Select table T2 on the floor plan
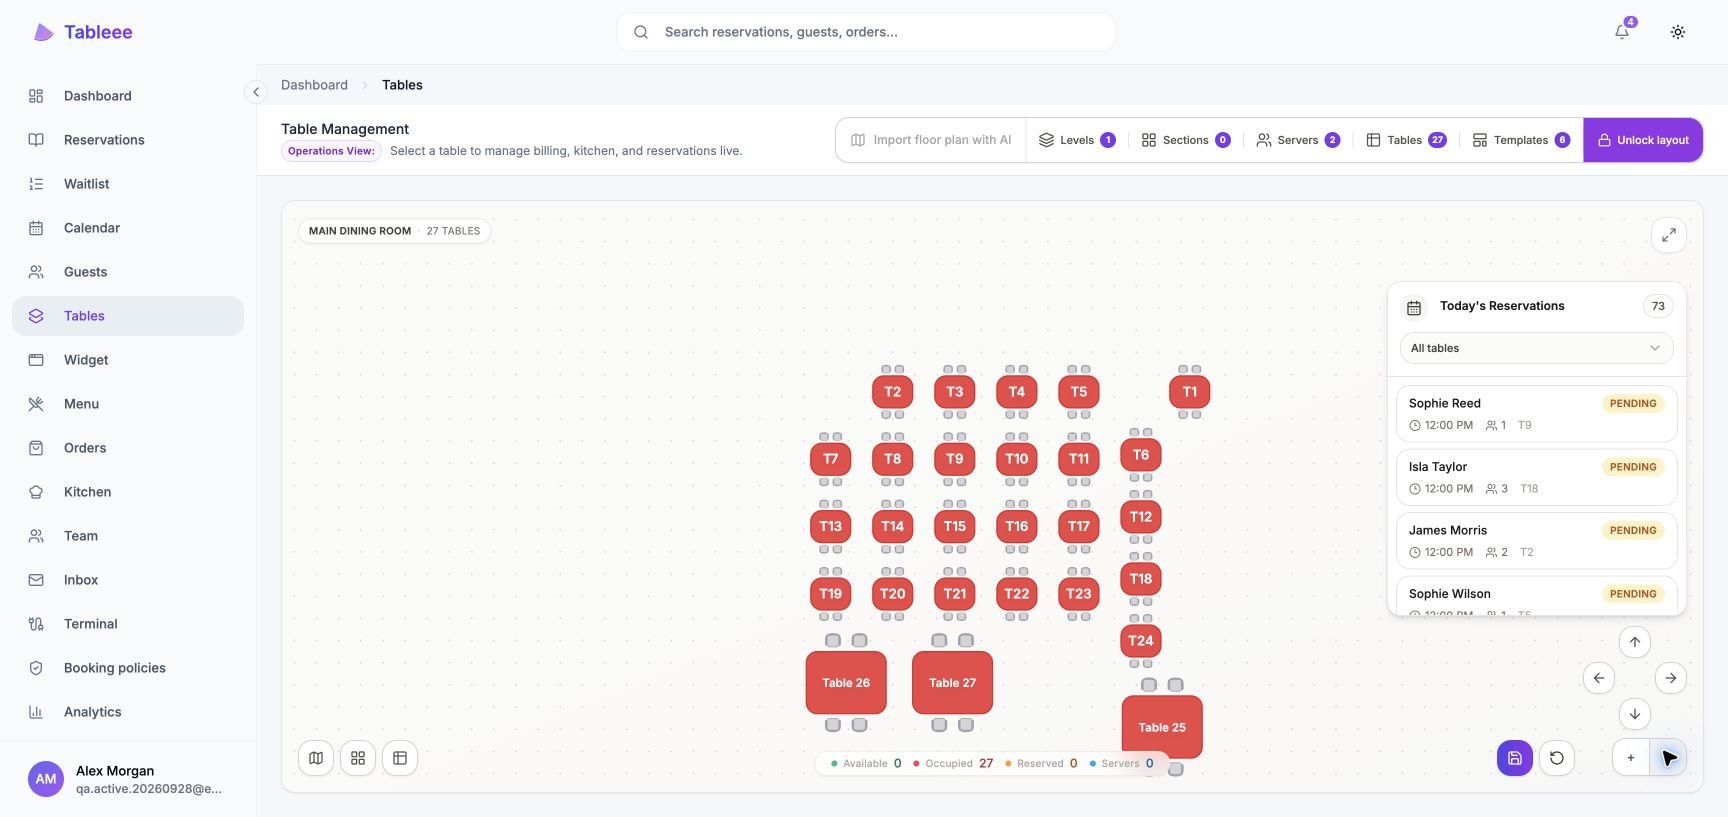The height and width of the screenshot is (817, 1728). click(x=893, y=392)
